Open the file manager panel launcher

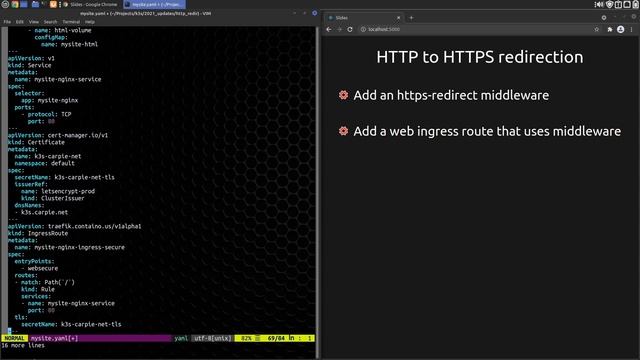(36, 4)
